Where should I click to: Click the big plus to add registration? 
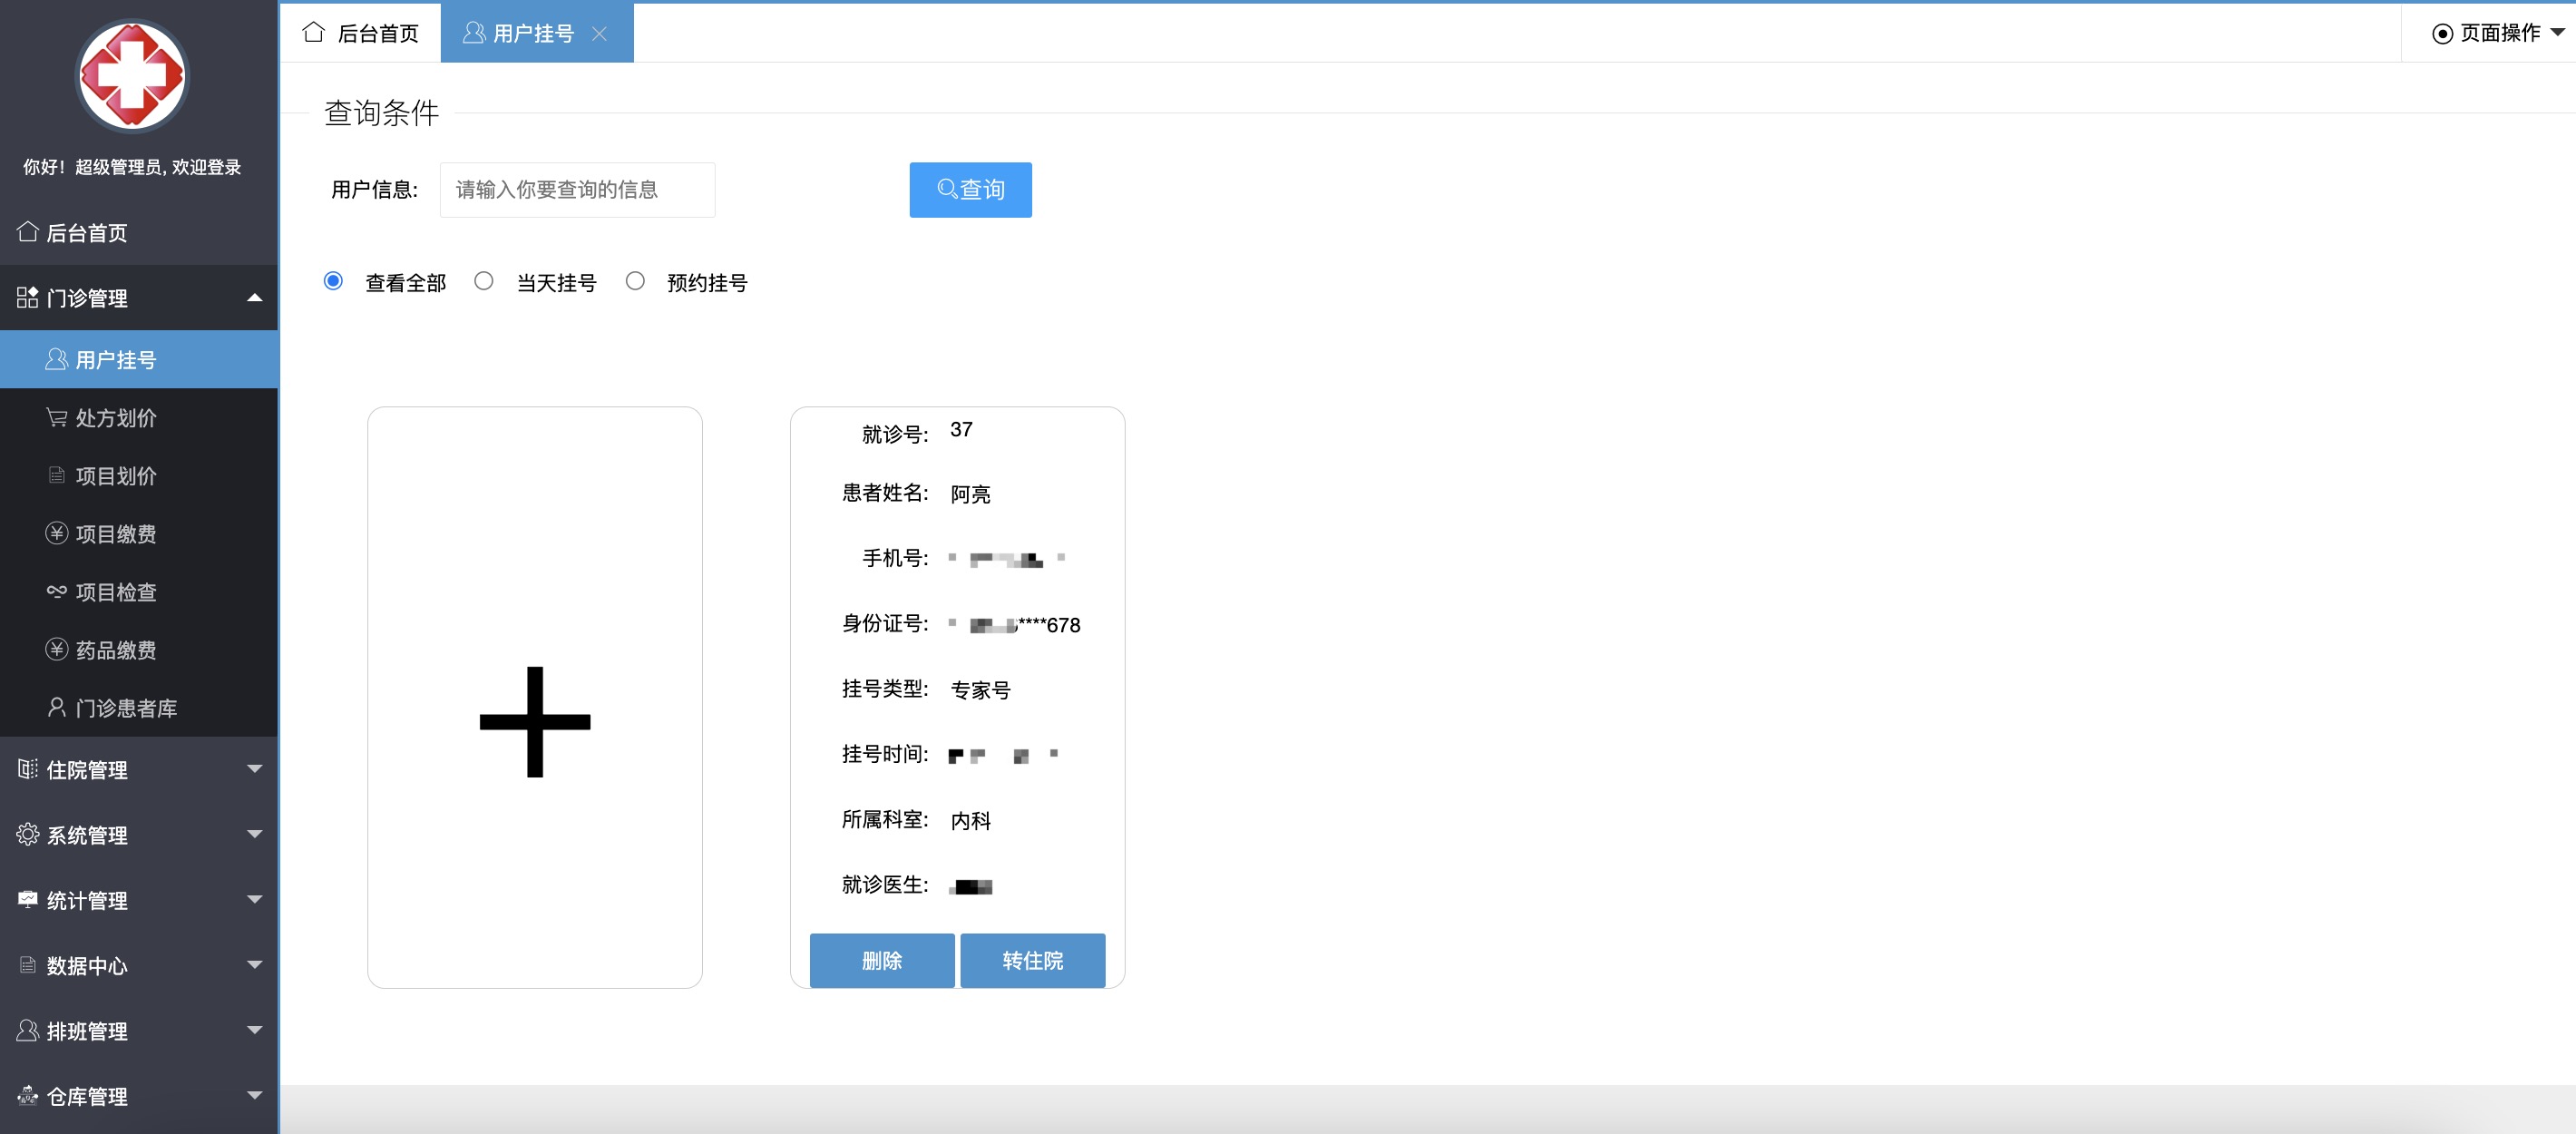[x=535, y=721]
